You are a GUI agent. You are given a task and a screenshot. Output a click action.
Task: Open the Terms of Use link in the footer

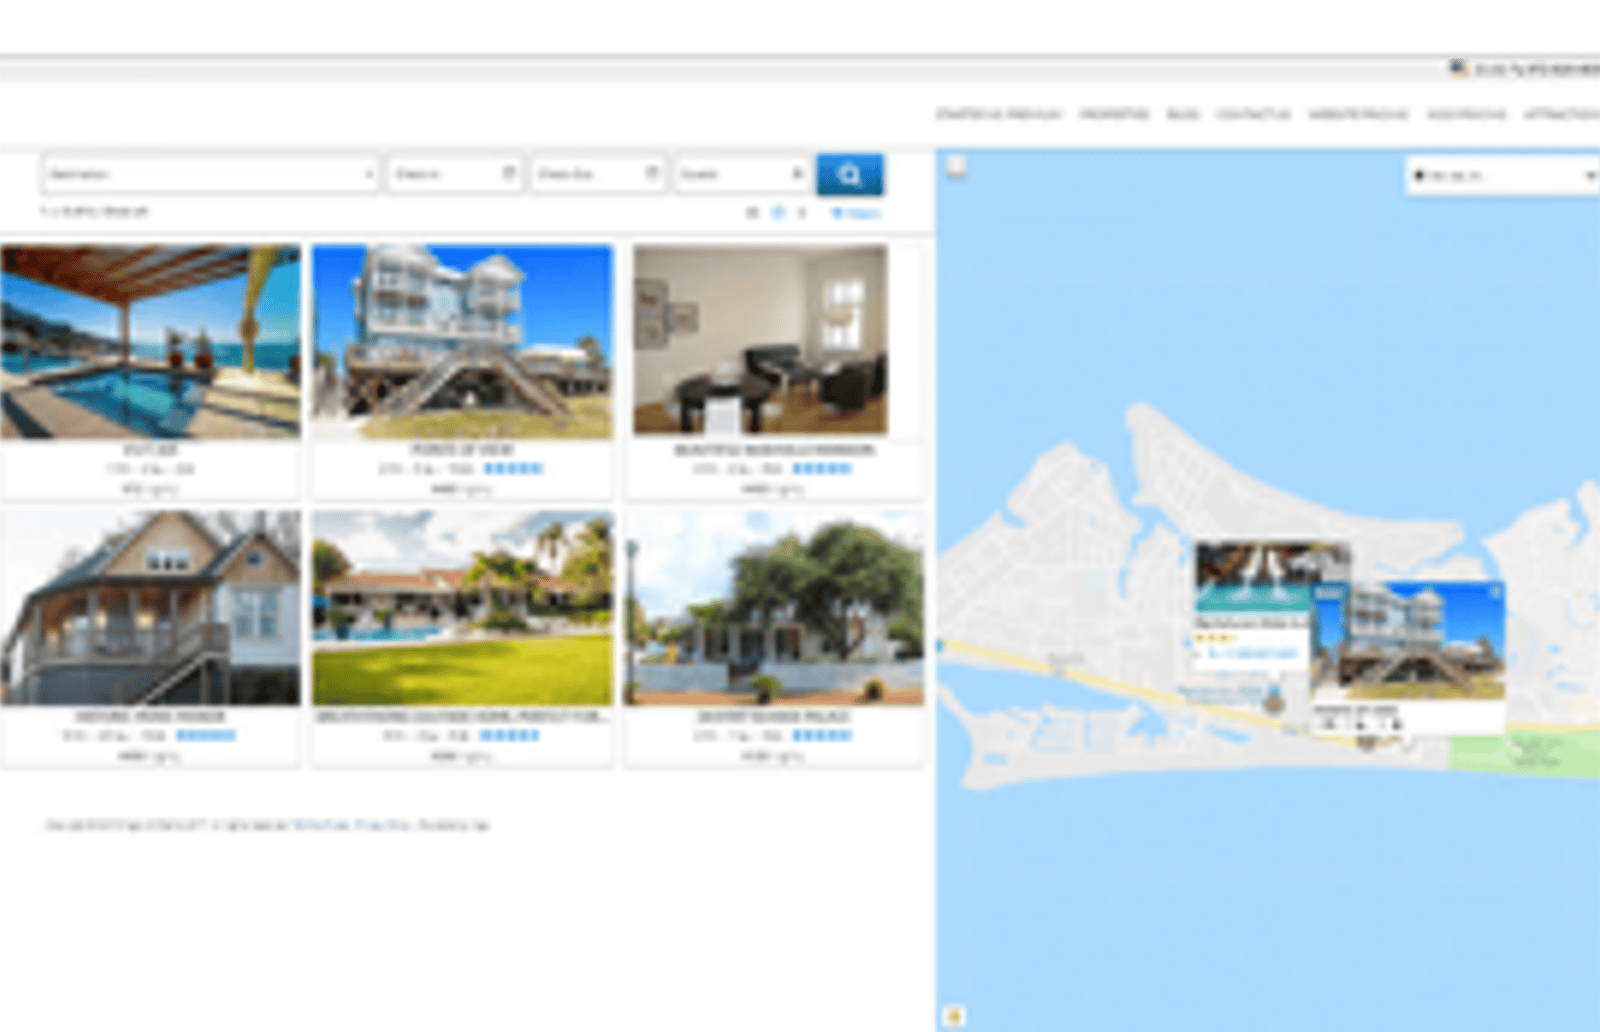coord(320,825)
